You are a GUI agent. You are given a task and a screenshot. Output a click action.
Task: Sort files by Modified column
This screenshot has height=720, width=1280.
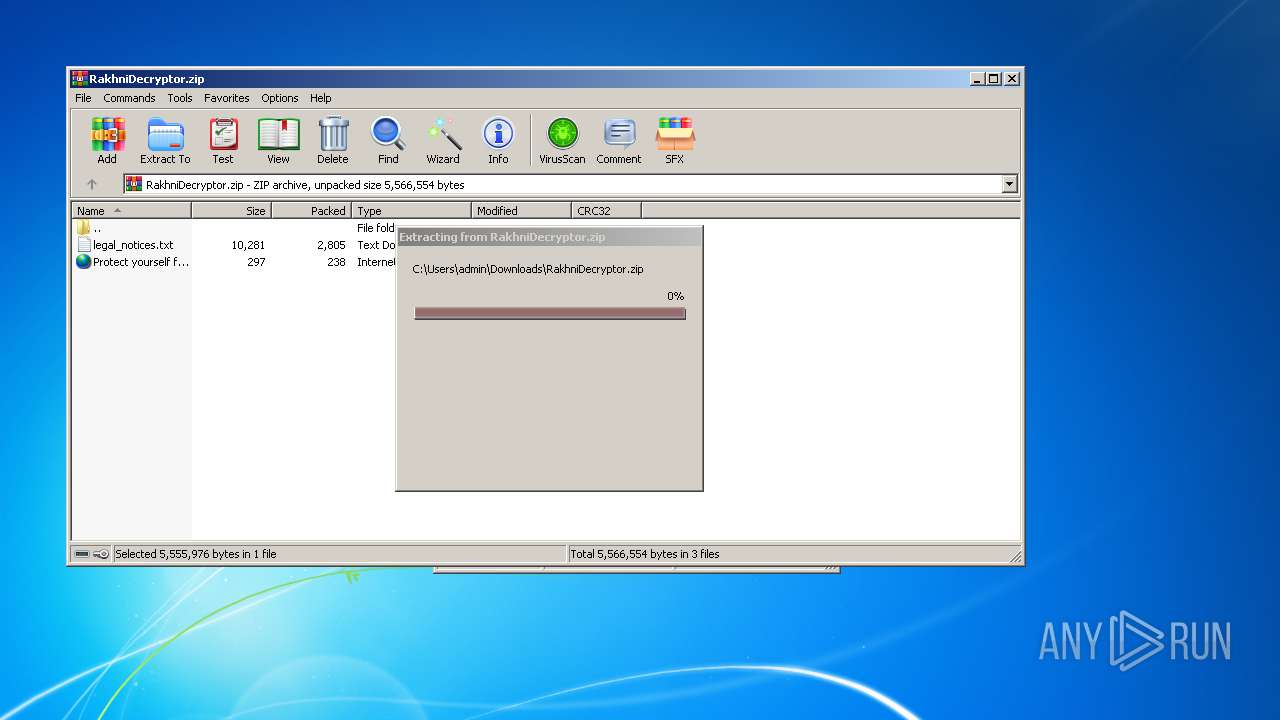click(521, 210)
